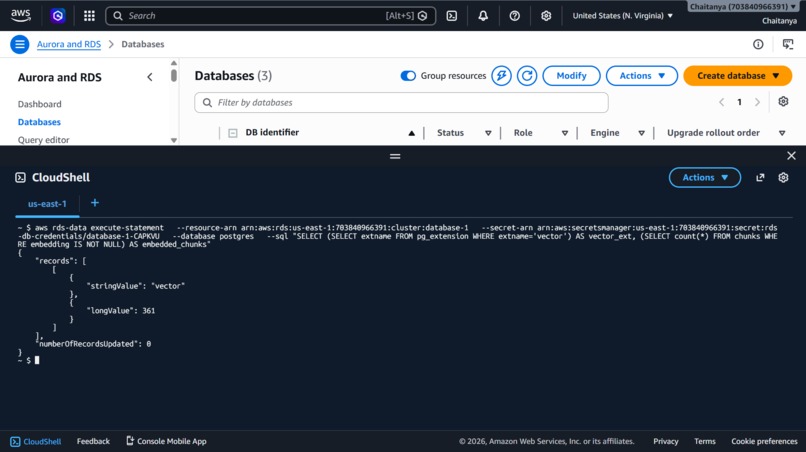
Task: Open the notifications bell
Action: tap(483, 16)
